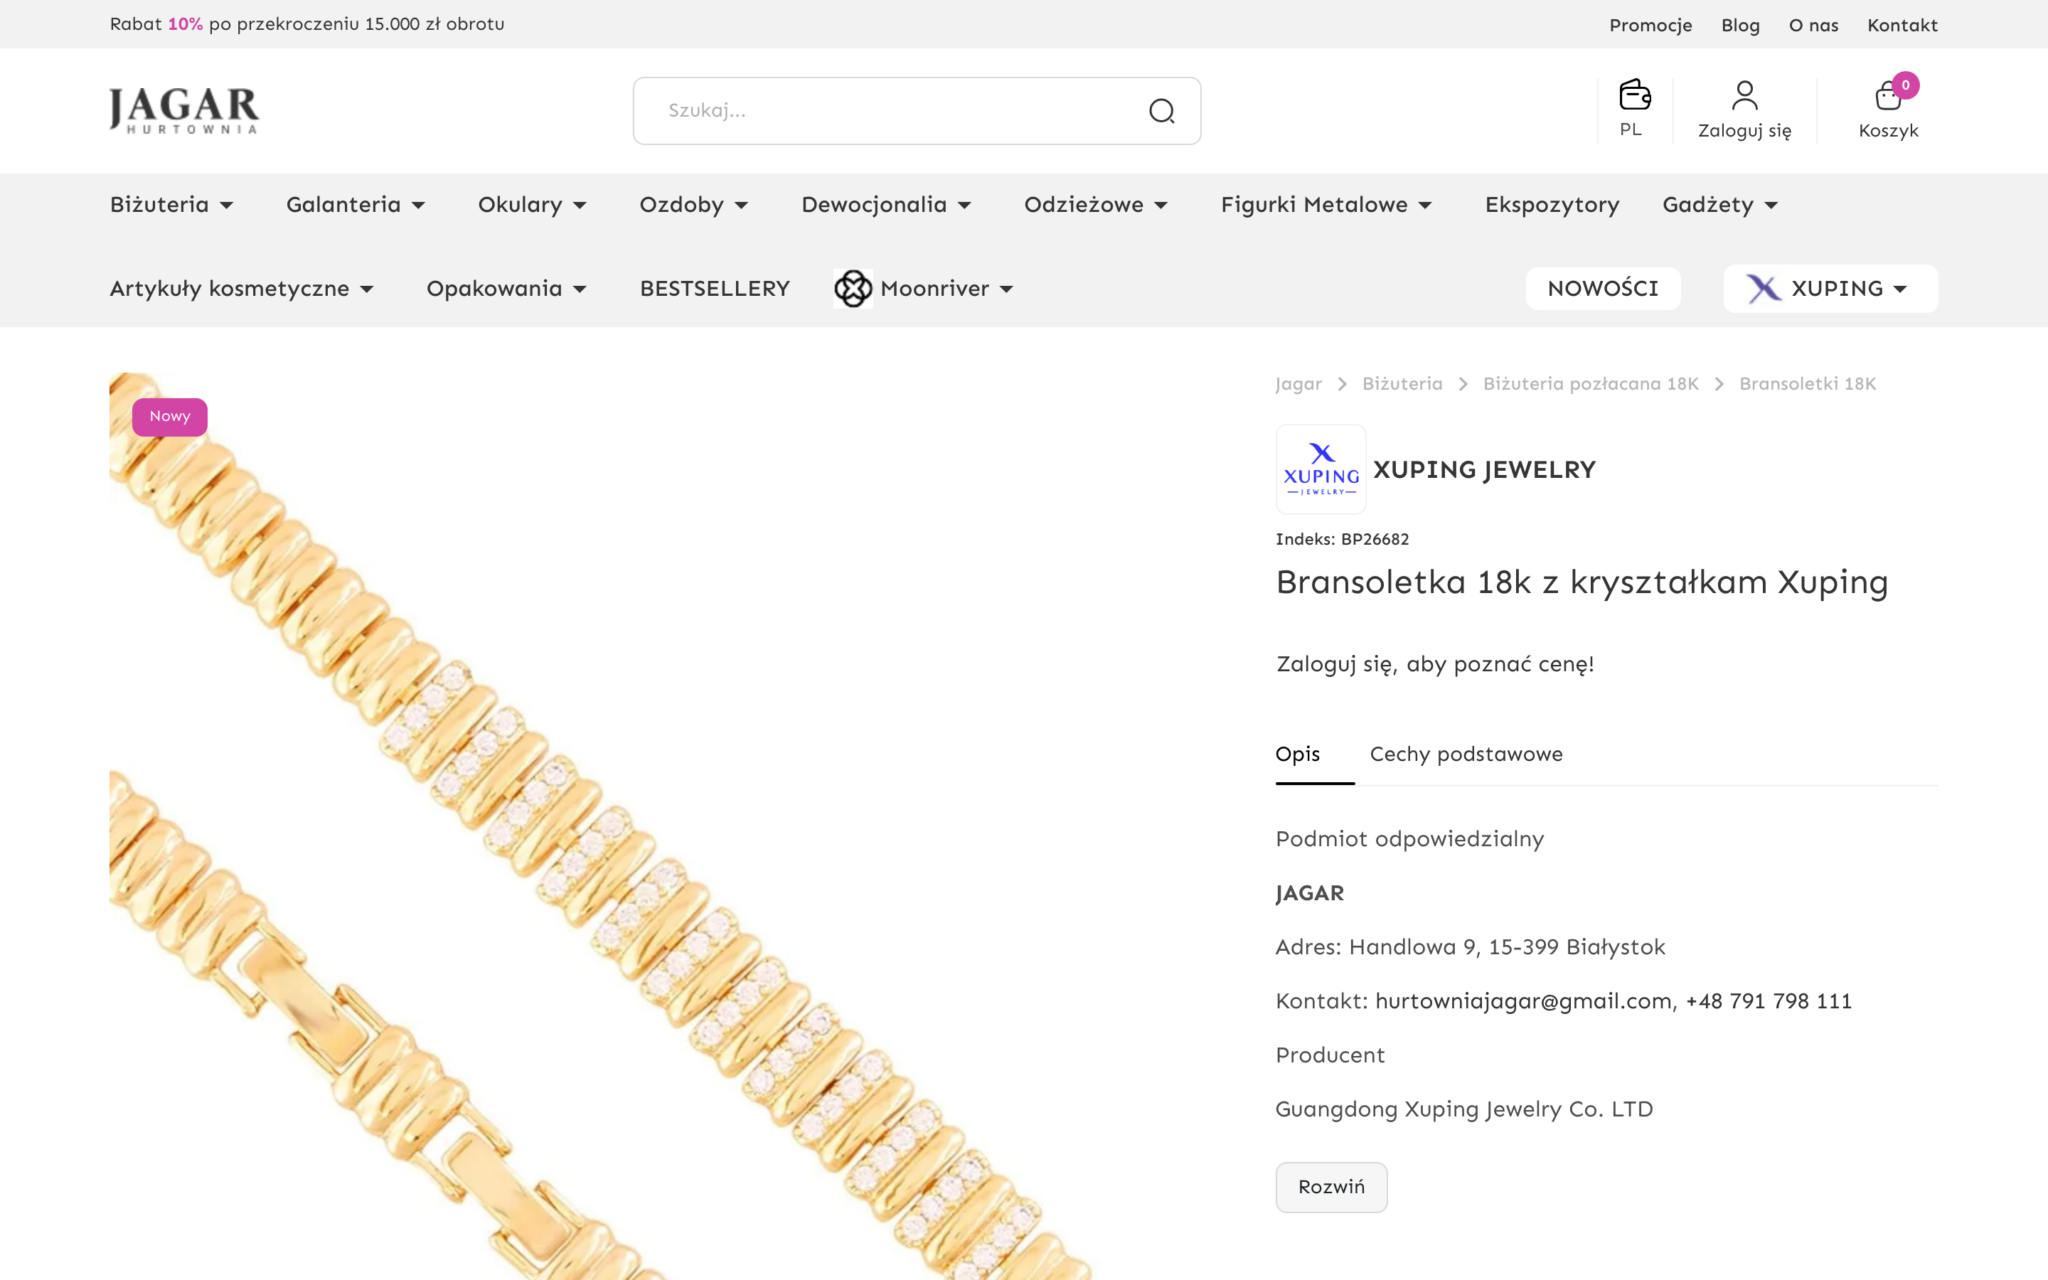Open the Ekspozytory category

(1551, 205)
